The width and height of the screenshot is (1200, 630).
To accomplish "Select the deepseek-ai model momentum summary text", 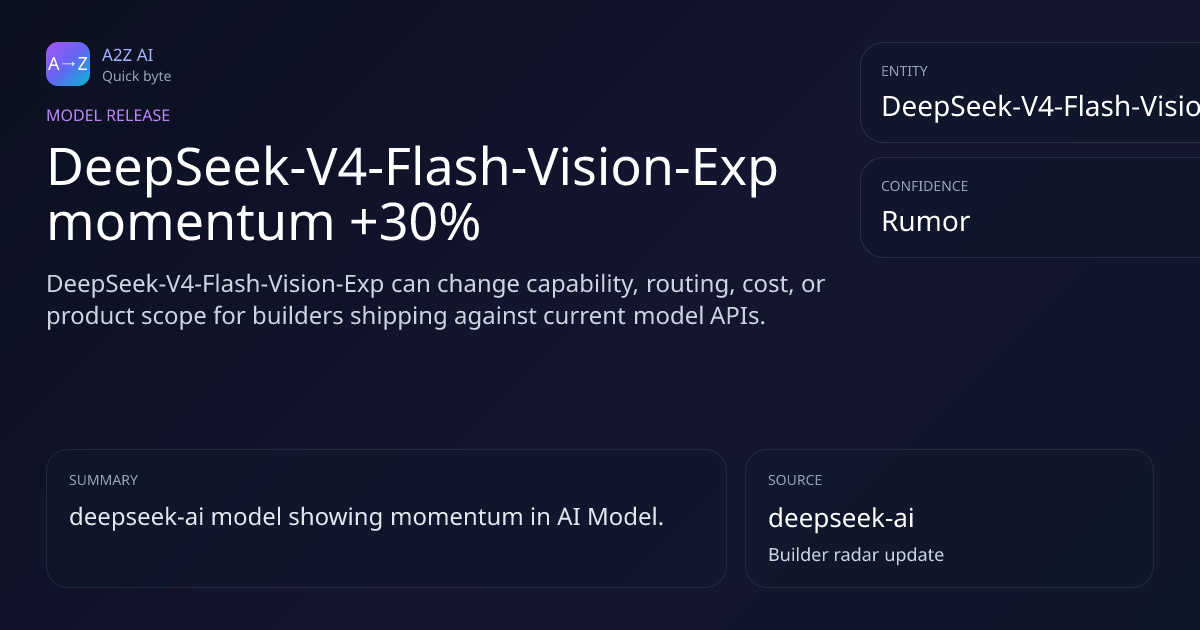I will click(366, 517).
